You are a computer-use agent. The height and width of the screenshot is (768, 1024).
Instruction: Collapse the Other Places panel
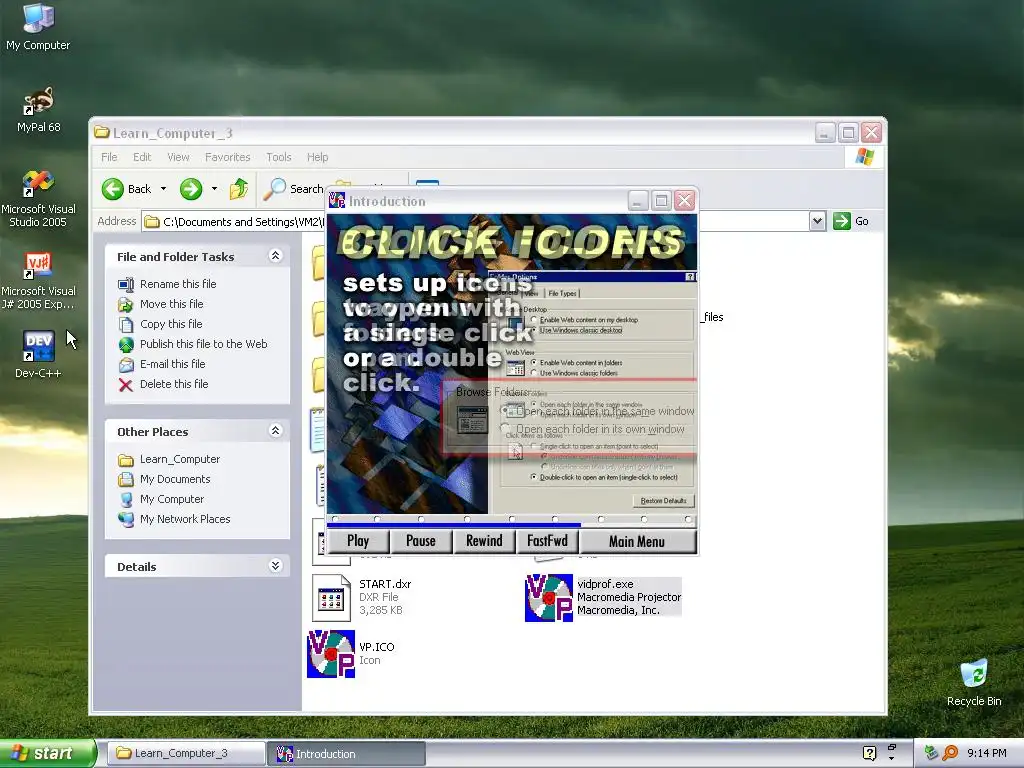(x=275, y=430)
